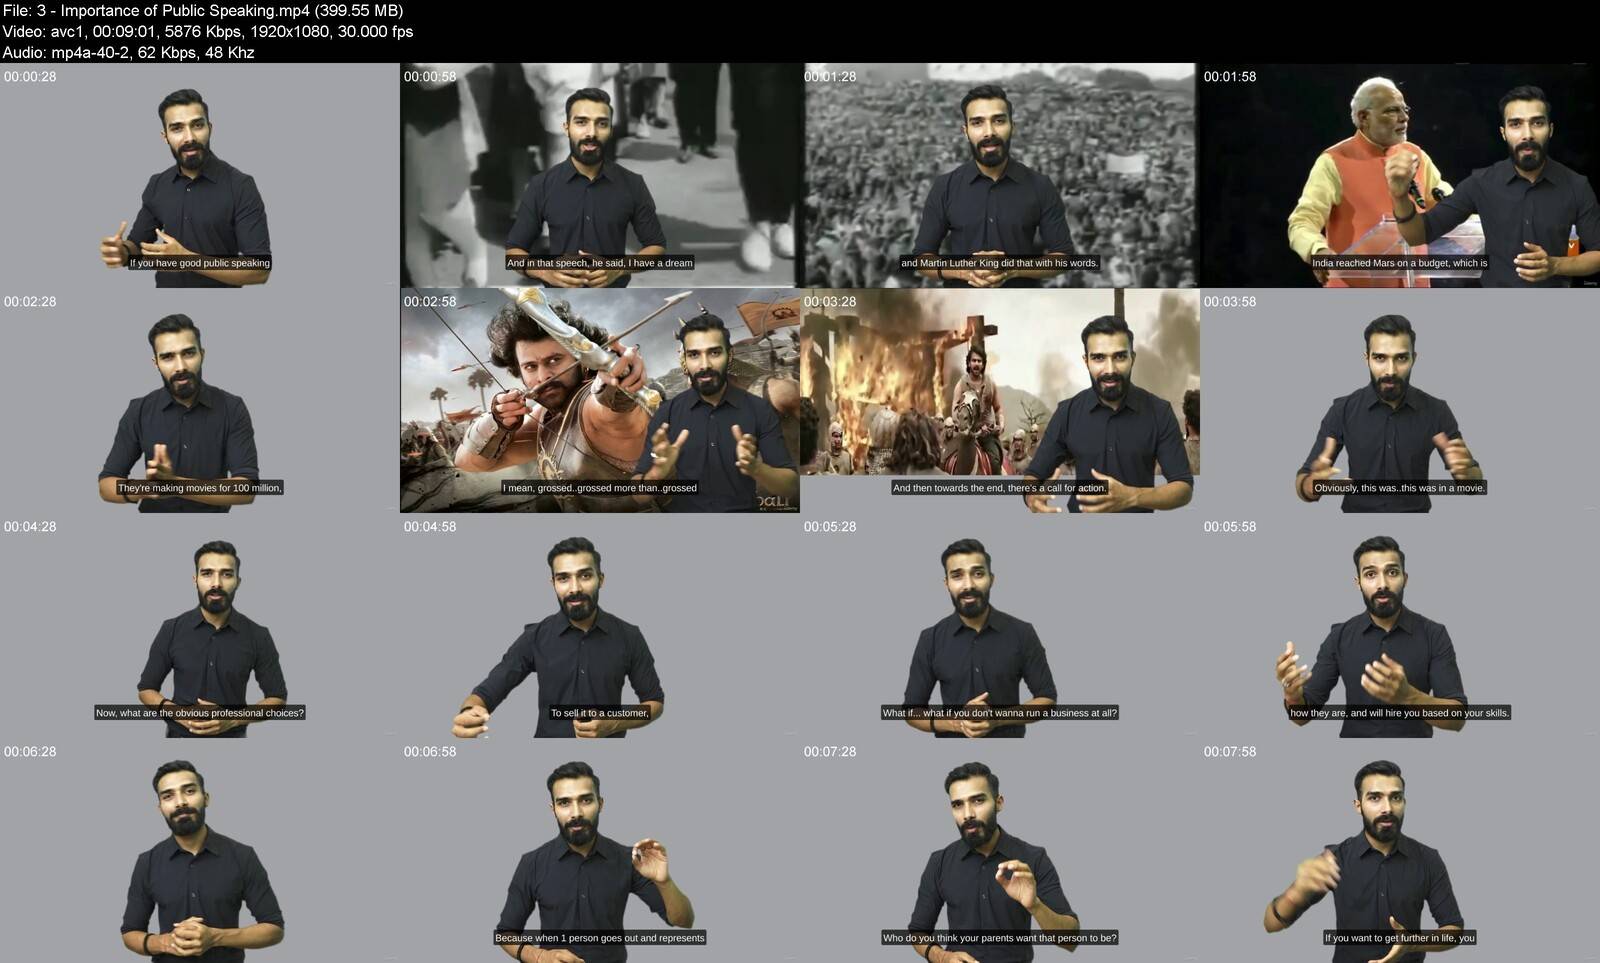This screenshot has width=1600, height=963.
Task: Click the 00:01:28 timestamp label
Action: tap(830, 77)
